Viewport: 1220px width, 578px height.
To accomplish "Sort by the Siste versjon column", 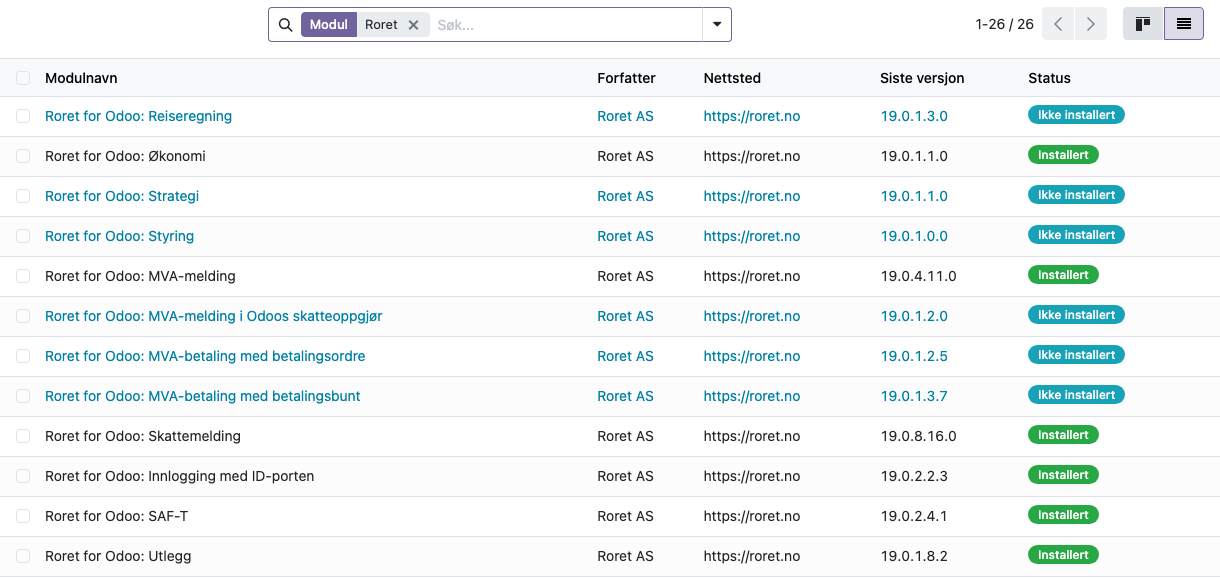I will 922,78.
